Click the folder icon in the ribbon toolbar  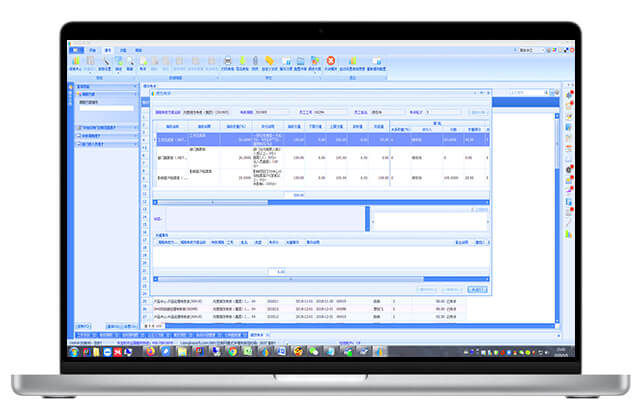pos(301,60)
